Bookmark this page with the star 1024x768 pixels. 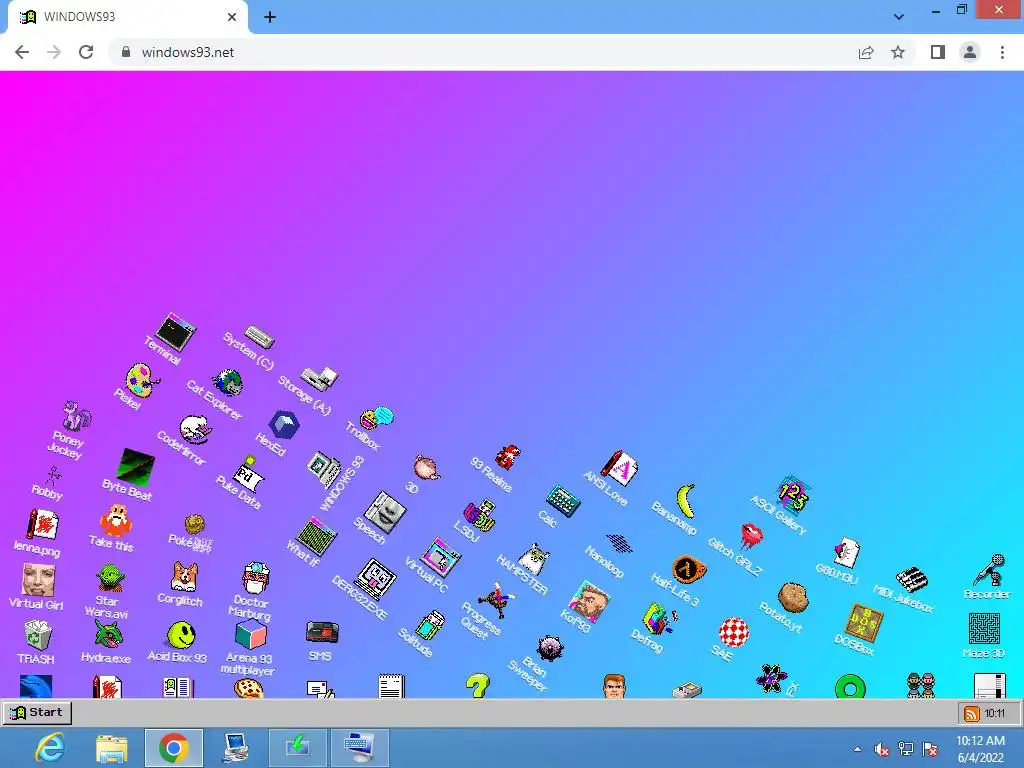point(898,52)
